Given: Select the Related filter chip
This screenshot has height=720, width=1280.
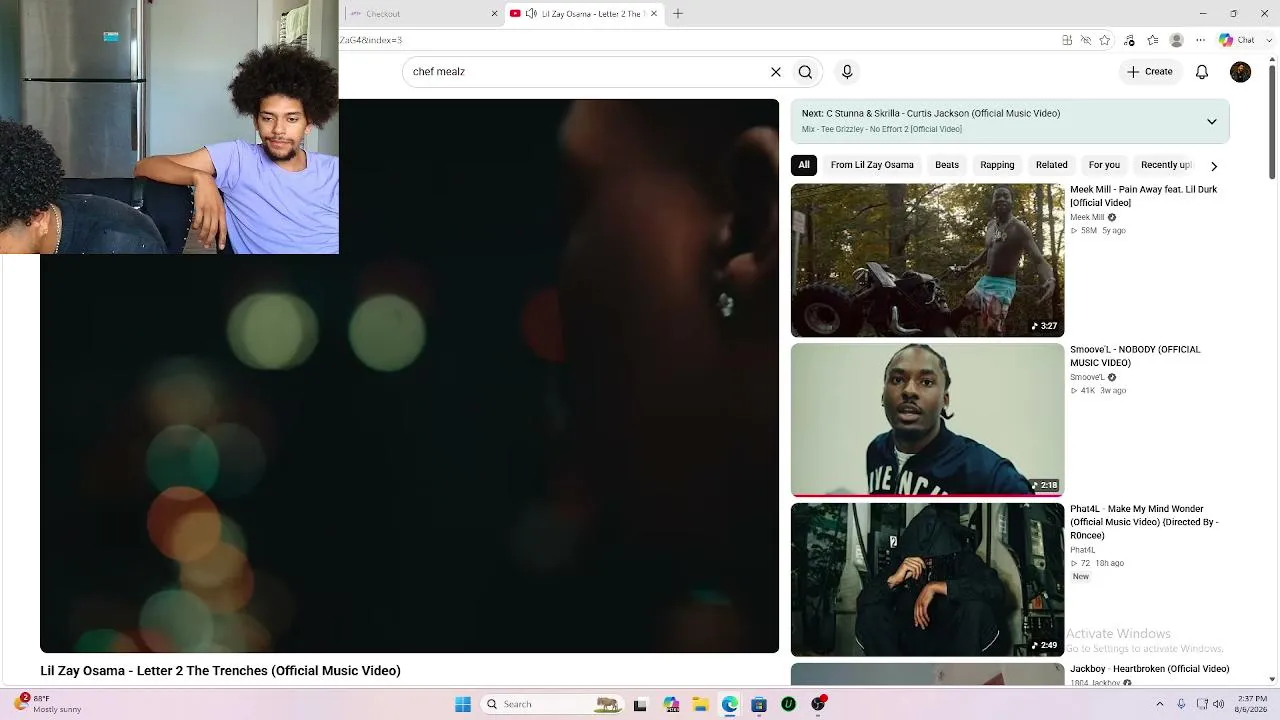Looking at the screenshot, I should pos(1052,165).
